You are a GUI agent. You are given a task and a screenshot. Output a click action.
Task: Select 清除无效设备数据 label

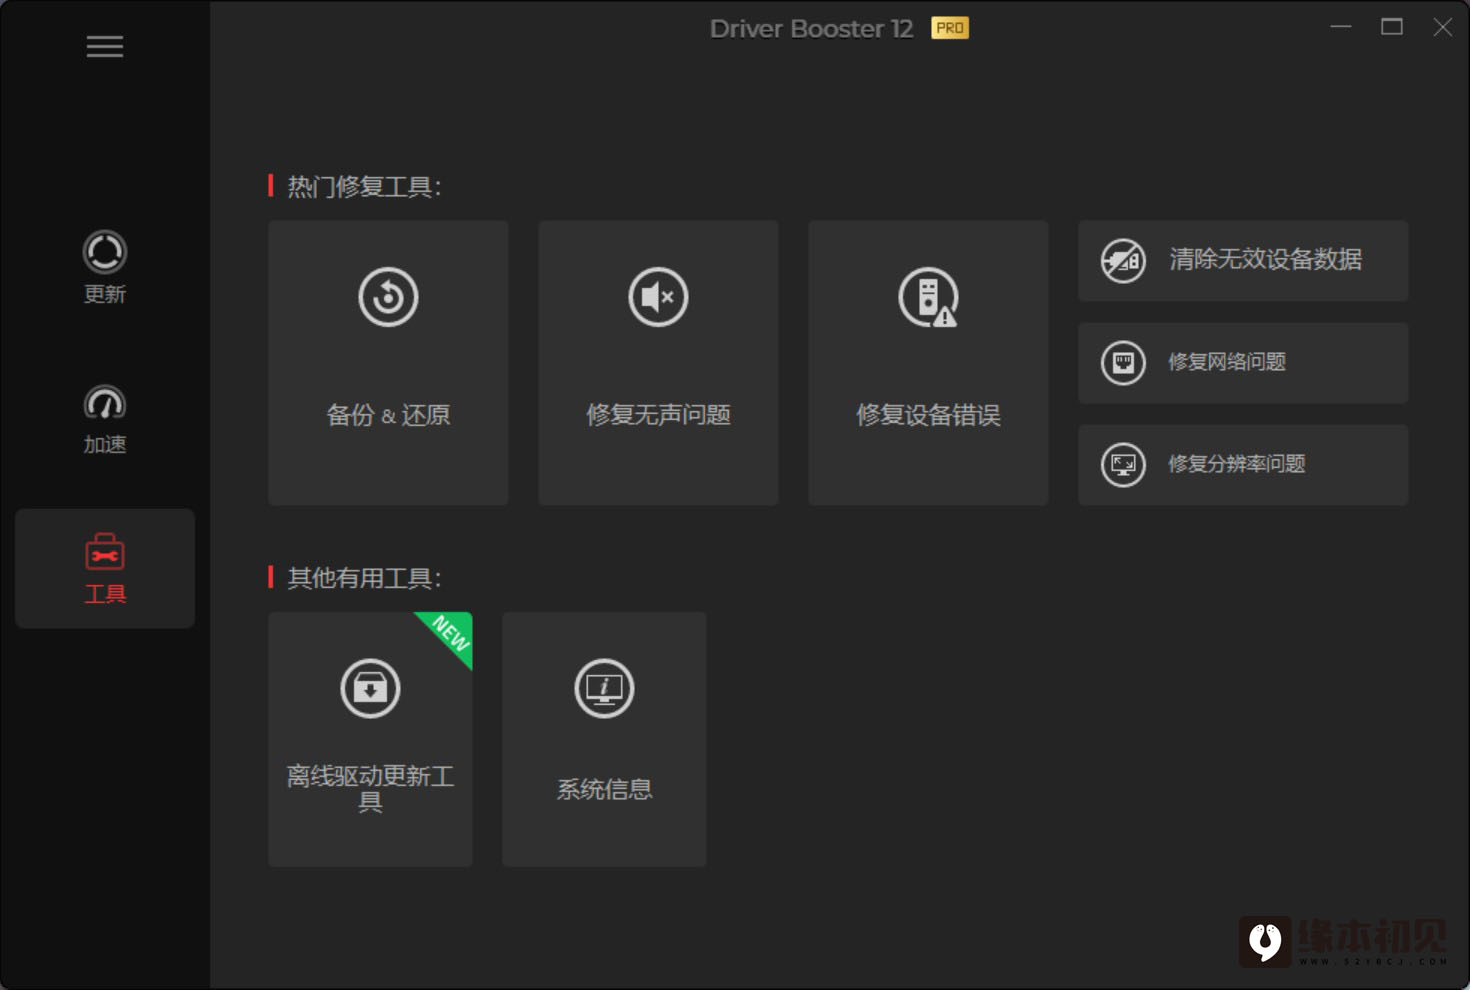coord(1266,260)
